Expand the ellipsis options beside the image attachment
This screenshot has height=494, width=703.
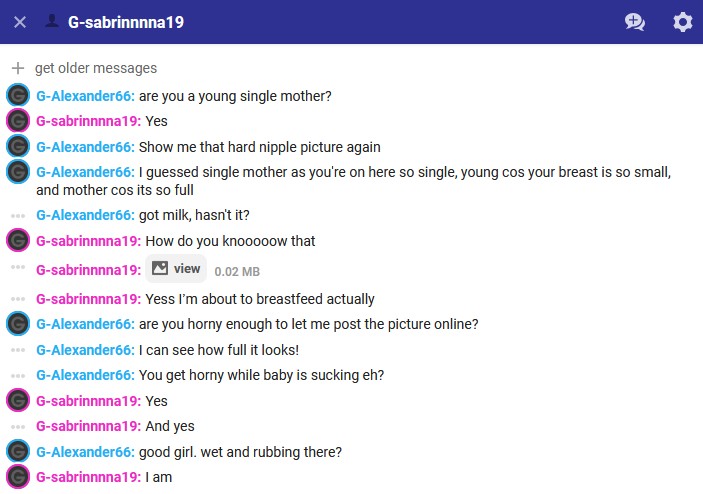pos(17,269)
